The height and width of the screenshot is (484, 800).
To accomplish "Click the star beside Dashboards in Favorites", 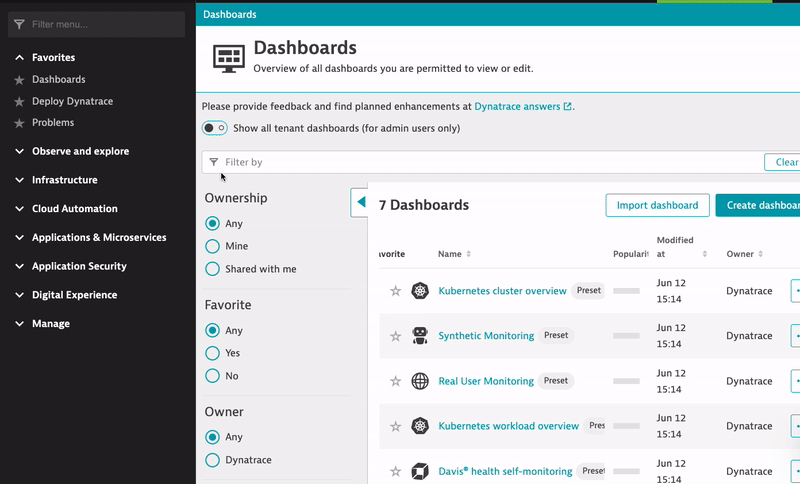I will point(19,80).
